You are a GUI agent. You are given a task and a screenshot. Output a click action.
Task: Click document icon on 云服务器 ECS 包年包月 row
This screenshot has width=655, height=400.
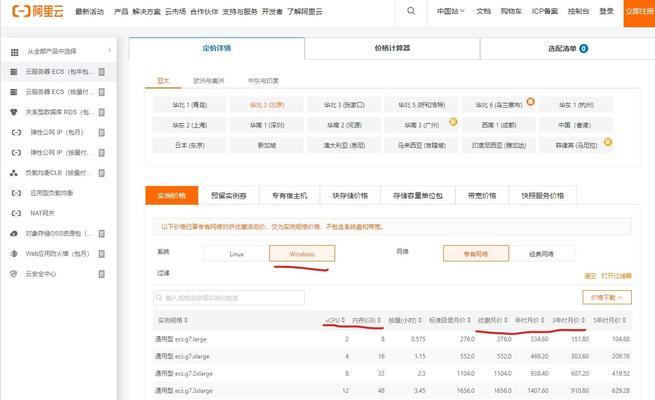pos(102,72)
